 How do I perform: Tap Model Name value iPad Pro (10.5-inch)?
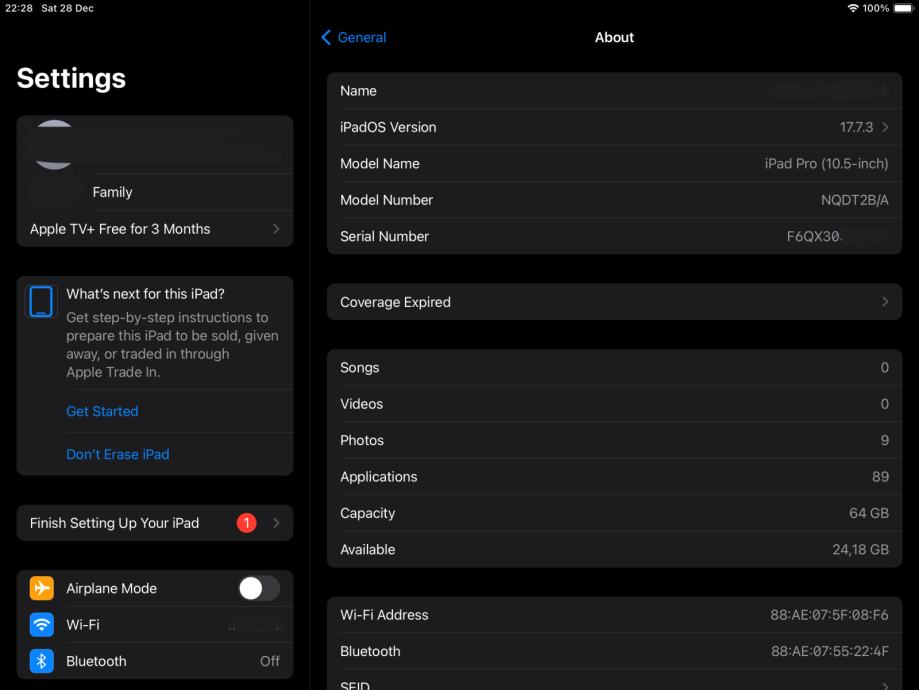pos(826,164)
